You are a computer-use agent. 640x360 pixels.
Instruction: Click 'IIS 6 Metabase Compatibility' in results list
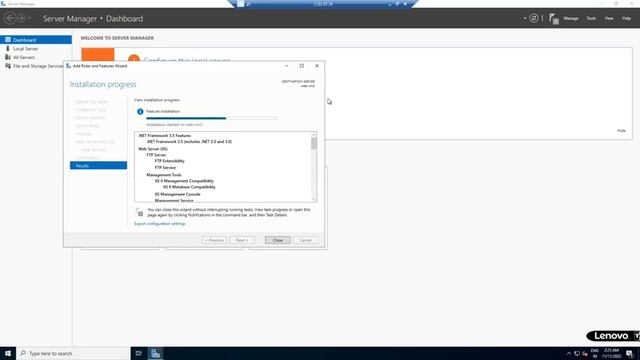[x=189, y=187]
